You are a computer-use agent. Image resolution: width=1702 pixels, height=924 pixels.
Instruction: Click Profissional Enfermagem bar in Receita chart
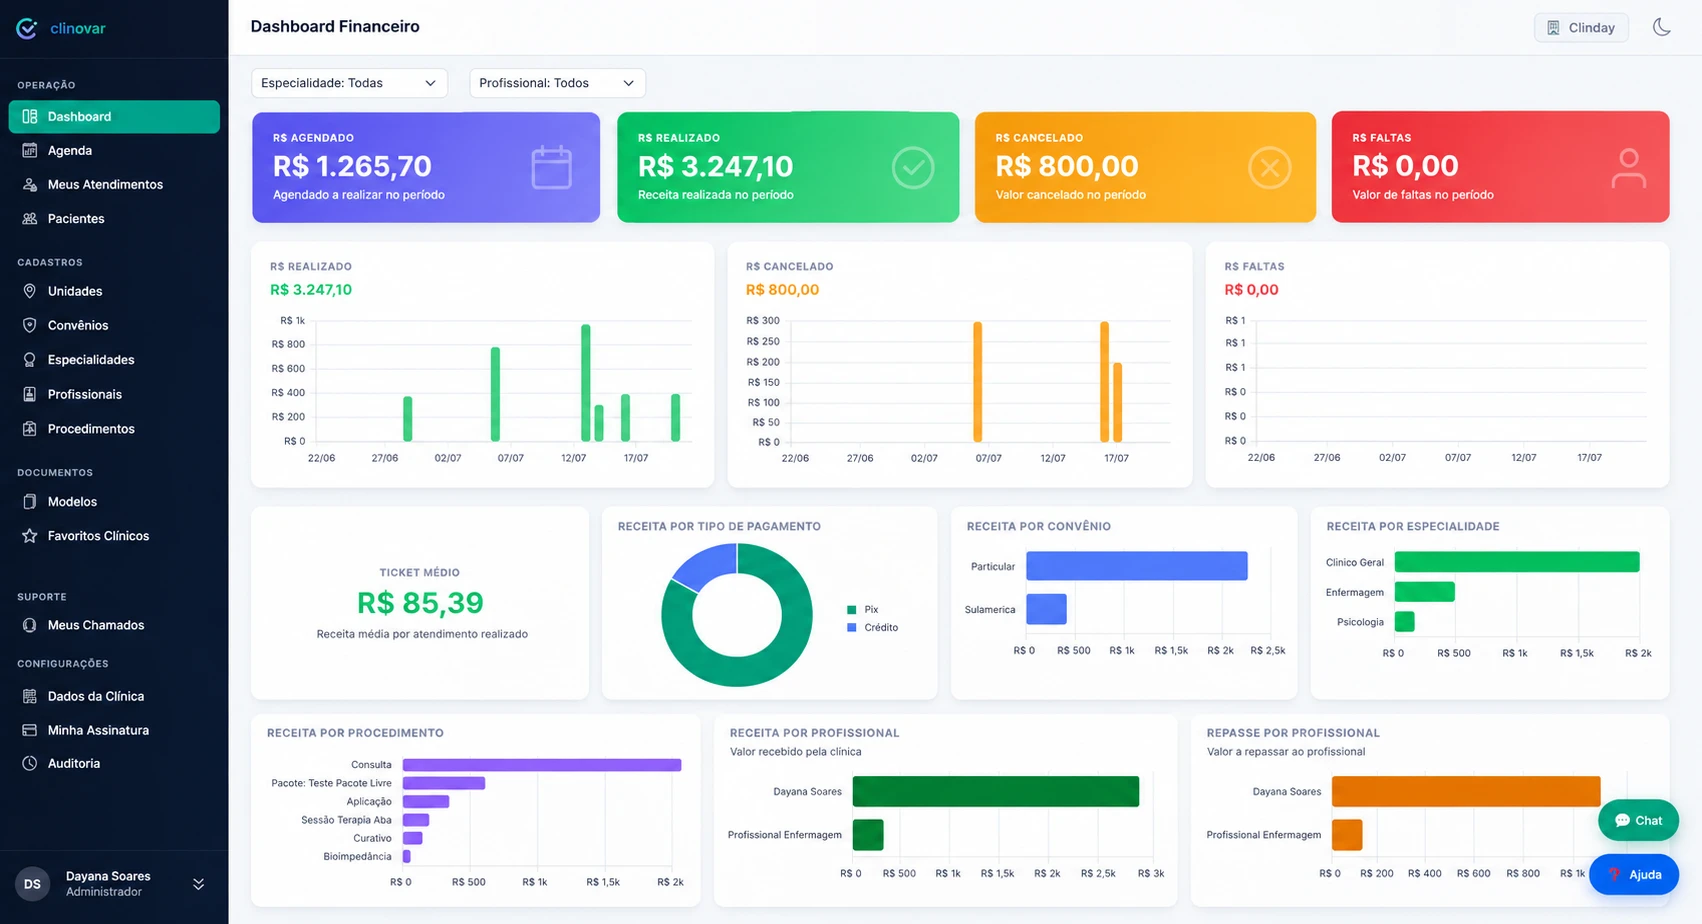(x=868, y=835)
